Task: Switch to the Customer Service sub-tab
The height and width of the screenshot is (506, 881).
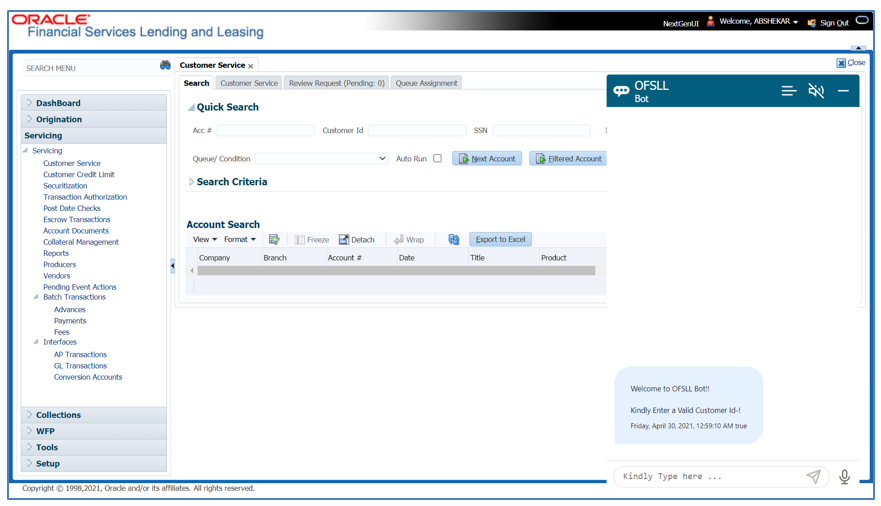Action: click(249, 83)
